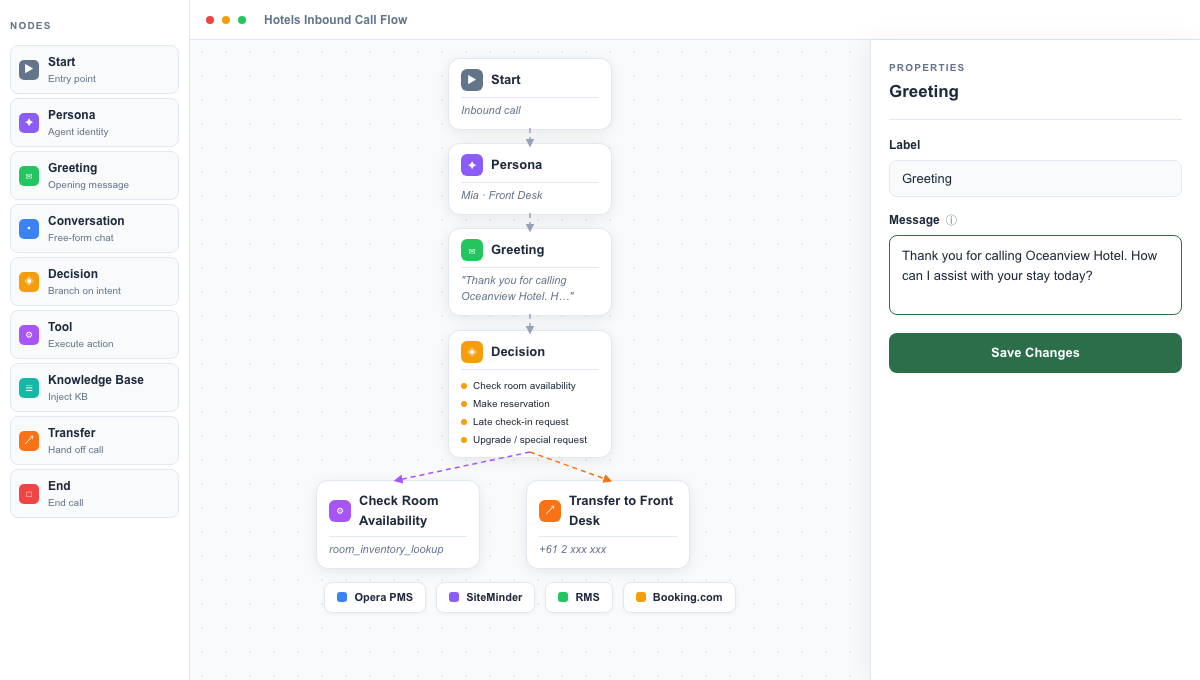The image size is (1200, 680).
Task: Click the purple Tool icon on Check Room Availability node
Action: coord(340,511)
